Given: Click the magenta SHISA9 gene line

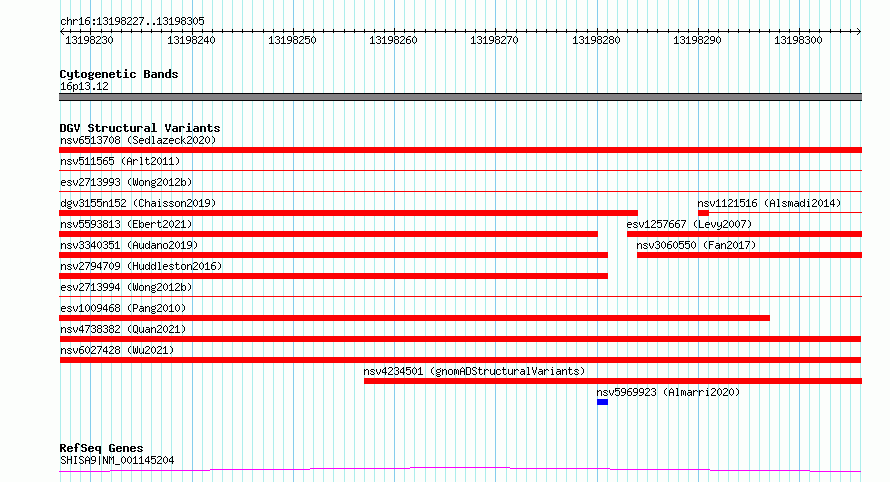Looking at the screenshot, I should point(460,469).
